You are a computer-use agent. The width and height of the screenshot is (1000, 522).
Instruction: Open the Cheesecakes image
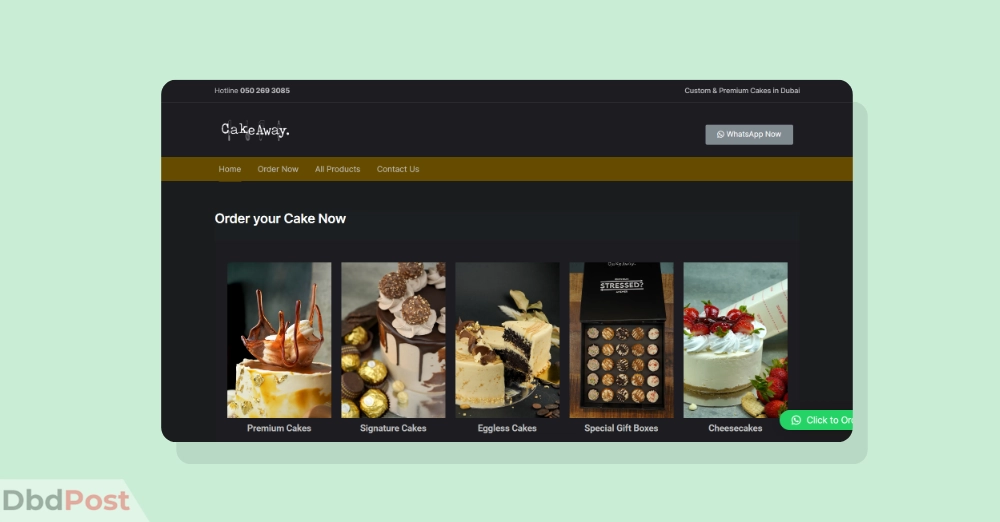tap(735, 340)
